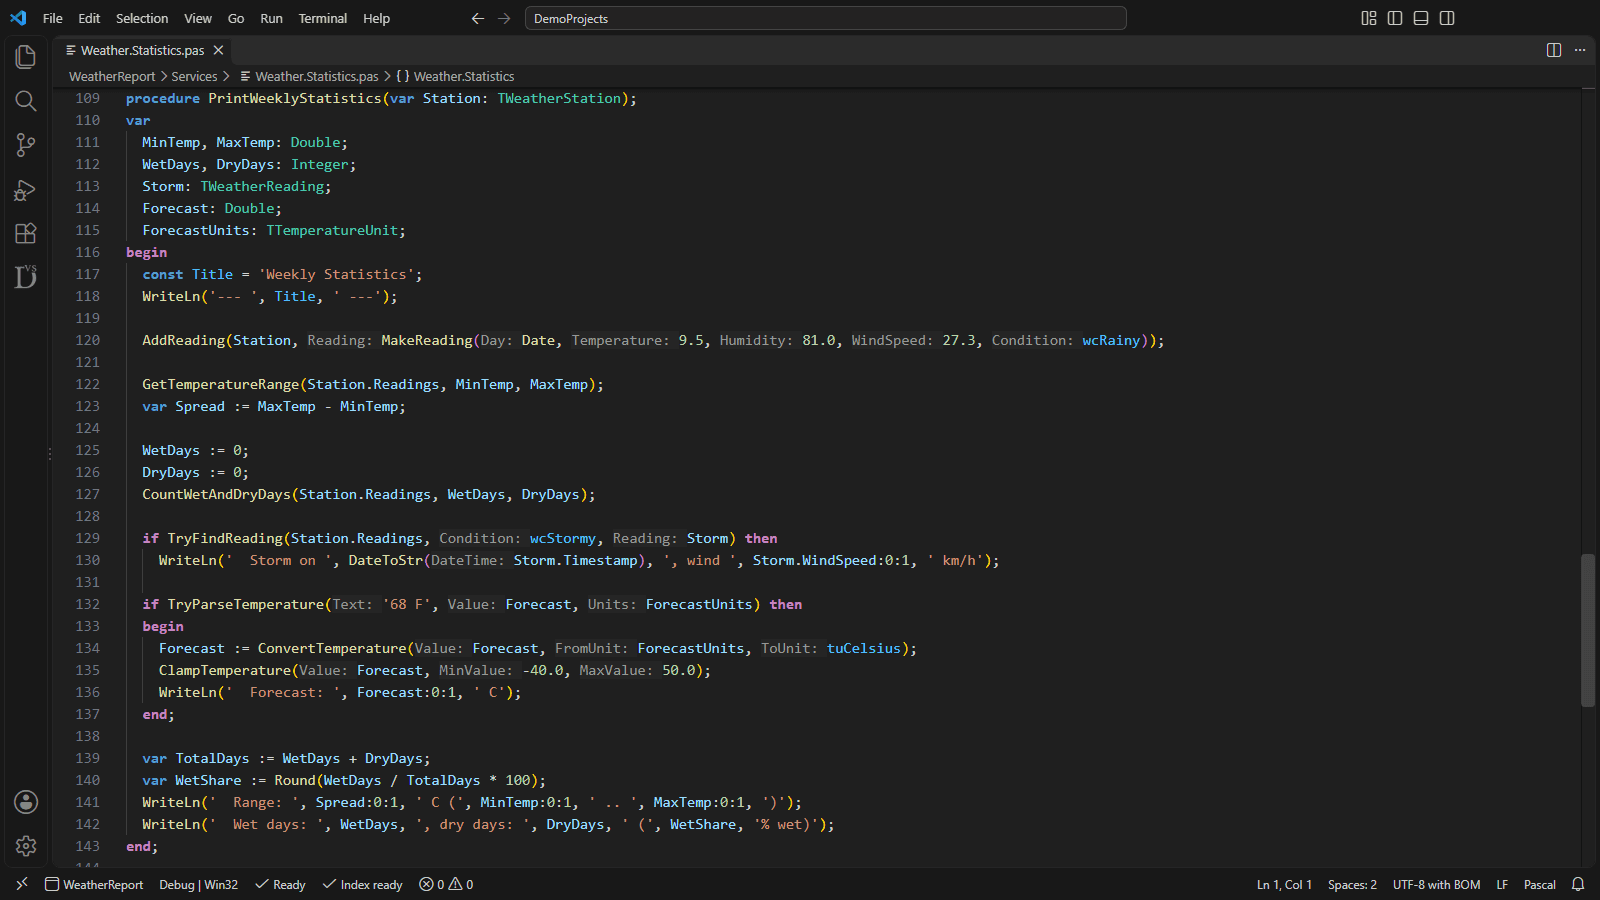Screen dimensions: 1600x900
Task: Open editor More Actions ellipsis
Action: click(x=1580, y=50)
